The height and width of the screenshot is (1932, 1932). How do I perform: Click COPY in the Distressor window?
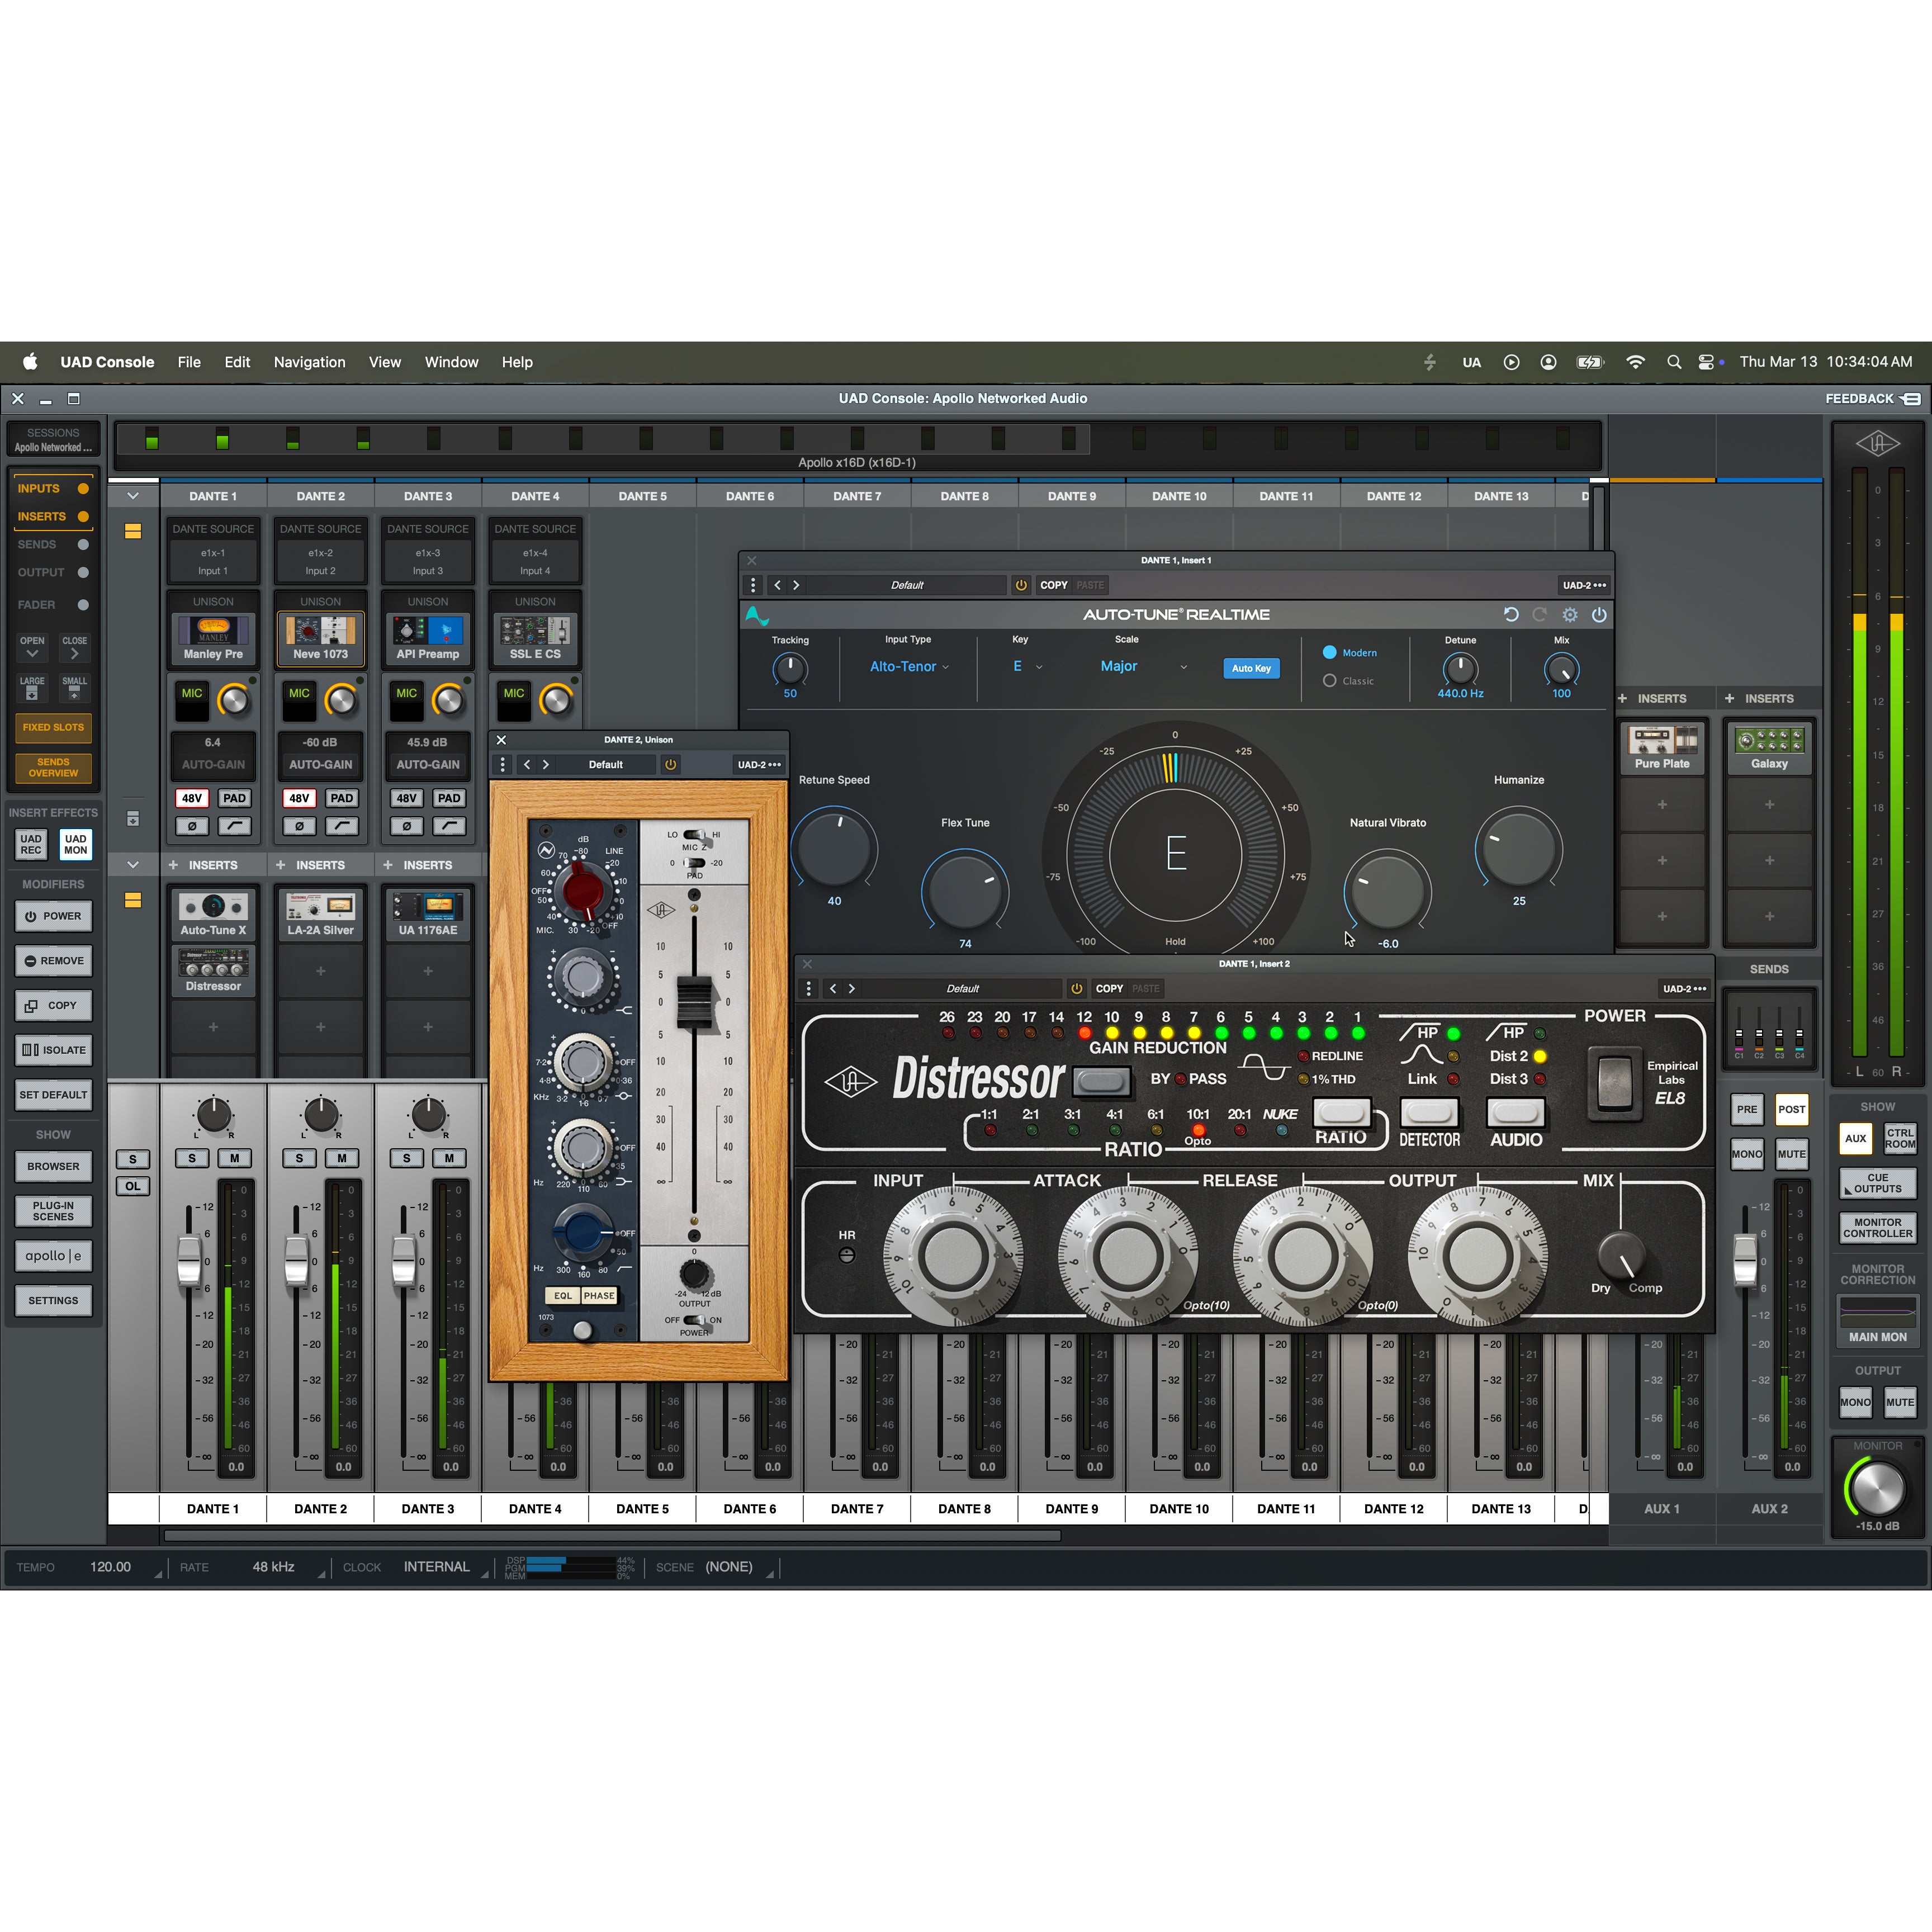point(1109,988)
